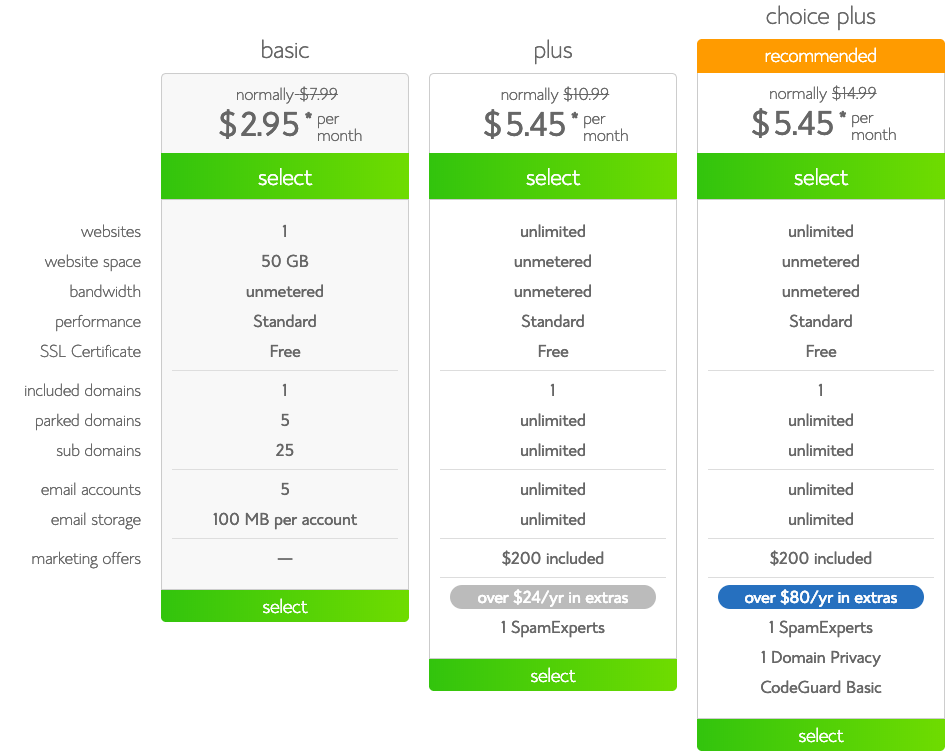Select the plus hosting plan

[553, 176]
